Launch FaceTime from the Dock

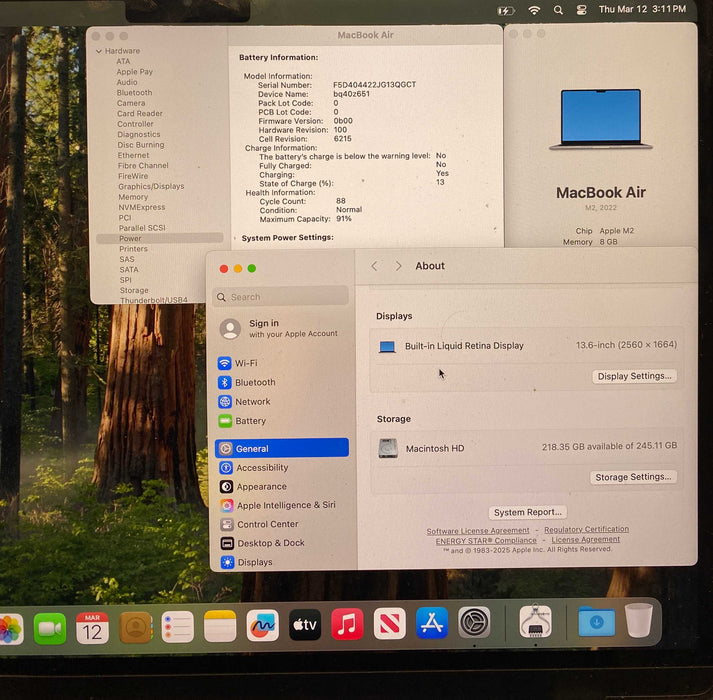click(x=50, y=628)
